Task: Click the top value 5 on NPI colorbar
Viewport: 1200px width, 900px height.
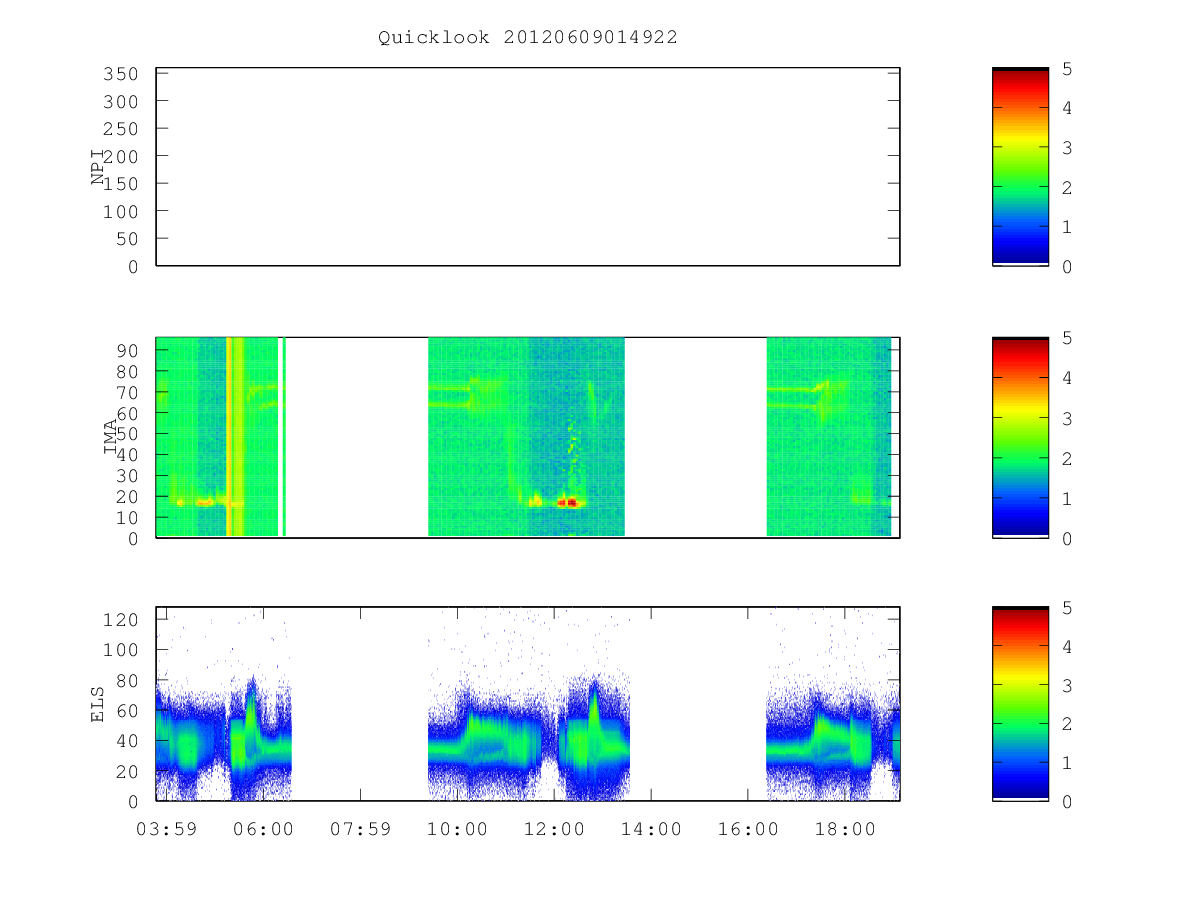Action: coord(1068,69)
